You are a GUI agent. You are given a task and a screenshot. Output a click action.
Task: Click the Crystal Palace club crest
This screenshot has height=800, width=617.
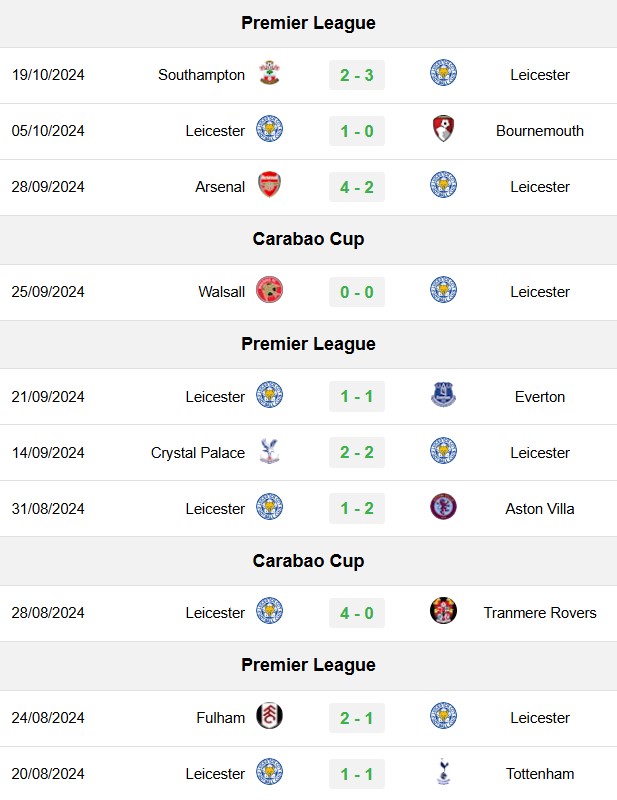tap(269, 451)
